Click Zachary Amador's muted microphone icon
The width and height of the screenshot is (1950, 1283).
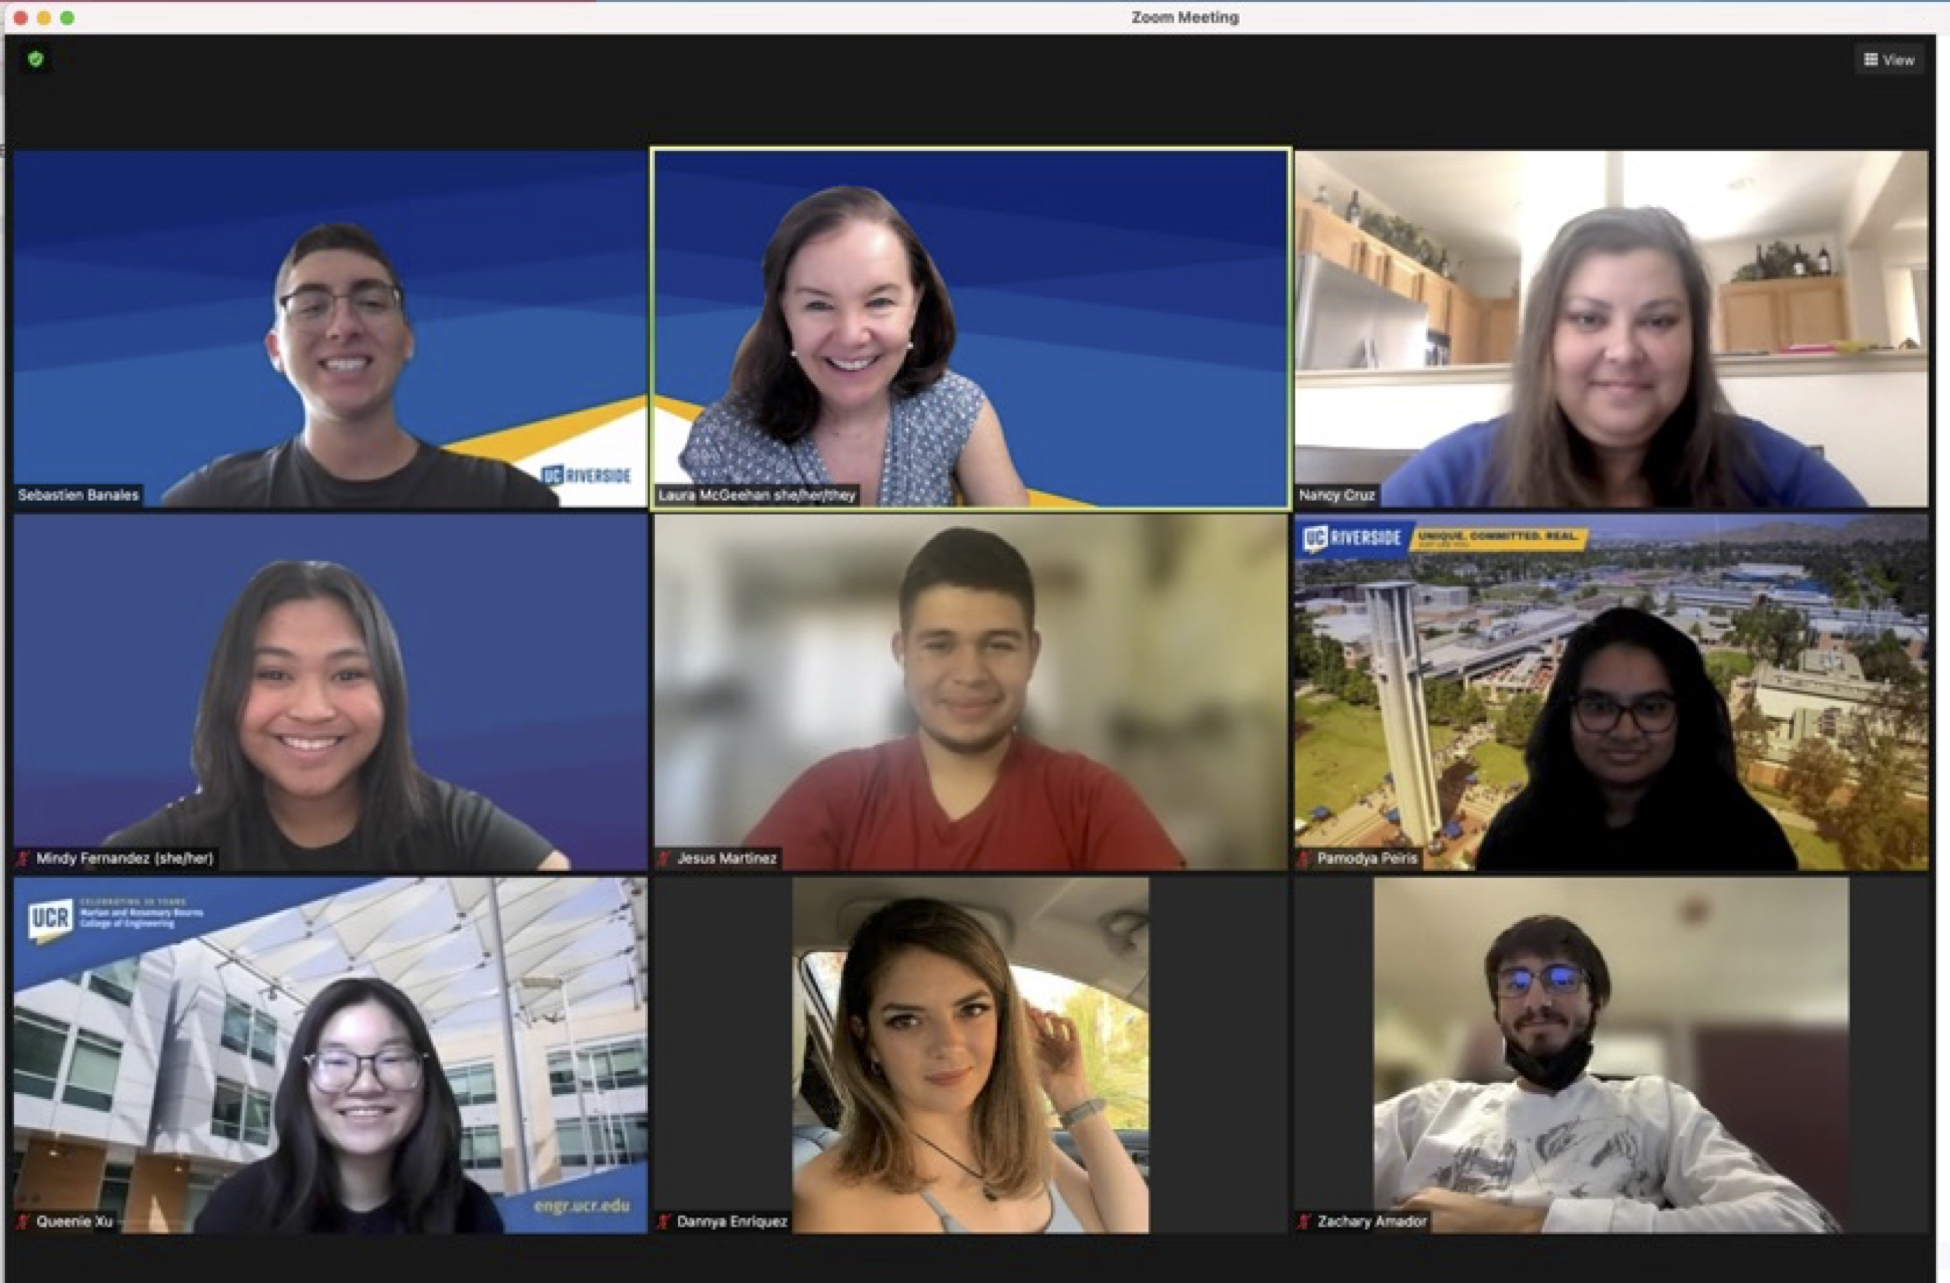(1304, 1221)
